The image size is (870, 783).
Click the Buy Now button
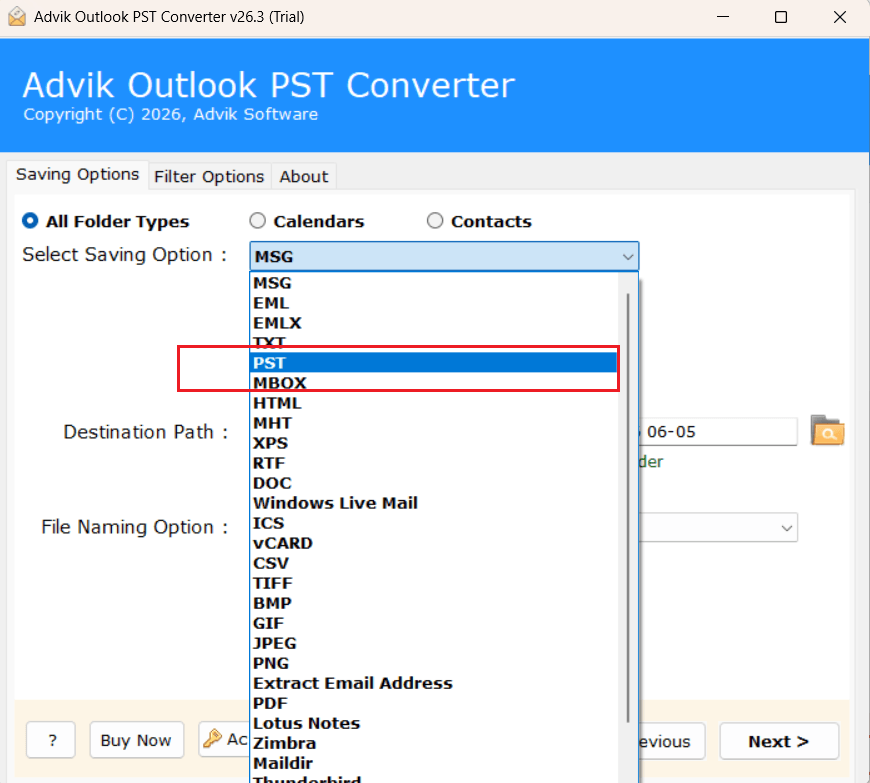click(x=136, y=740)
